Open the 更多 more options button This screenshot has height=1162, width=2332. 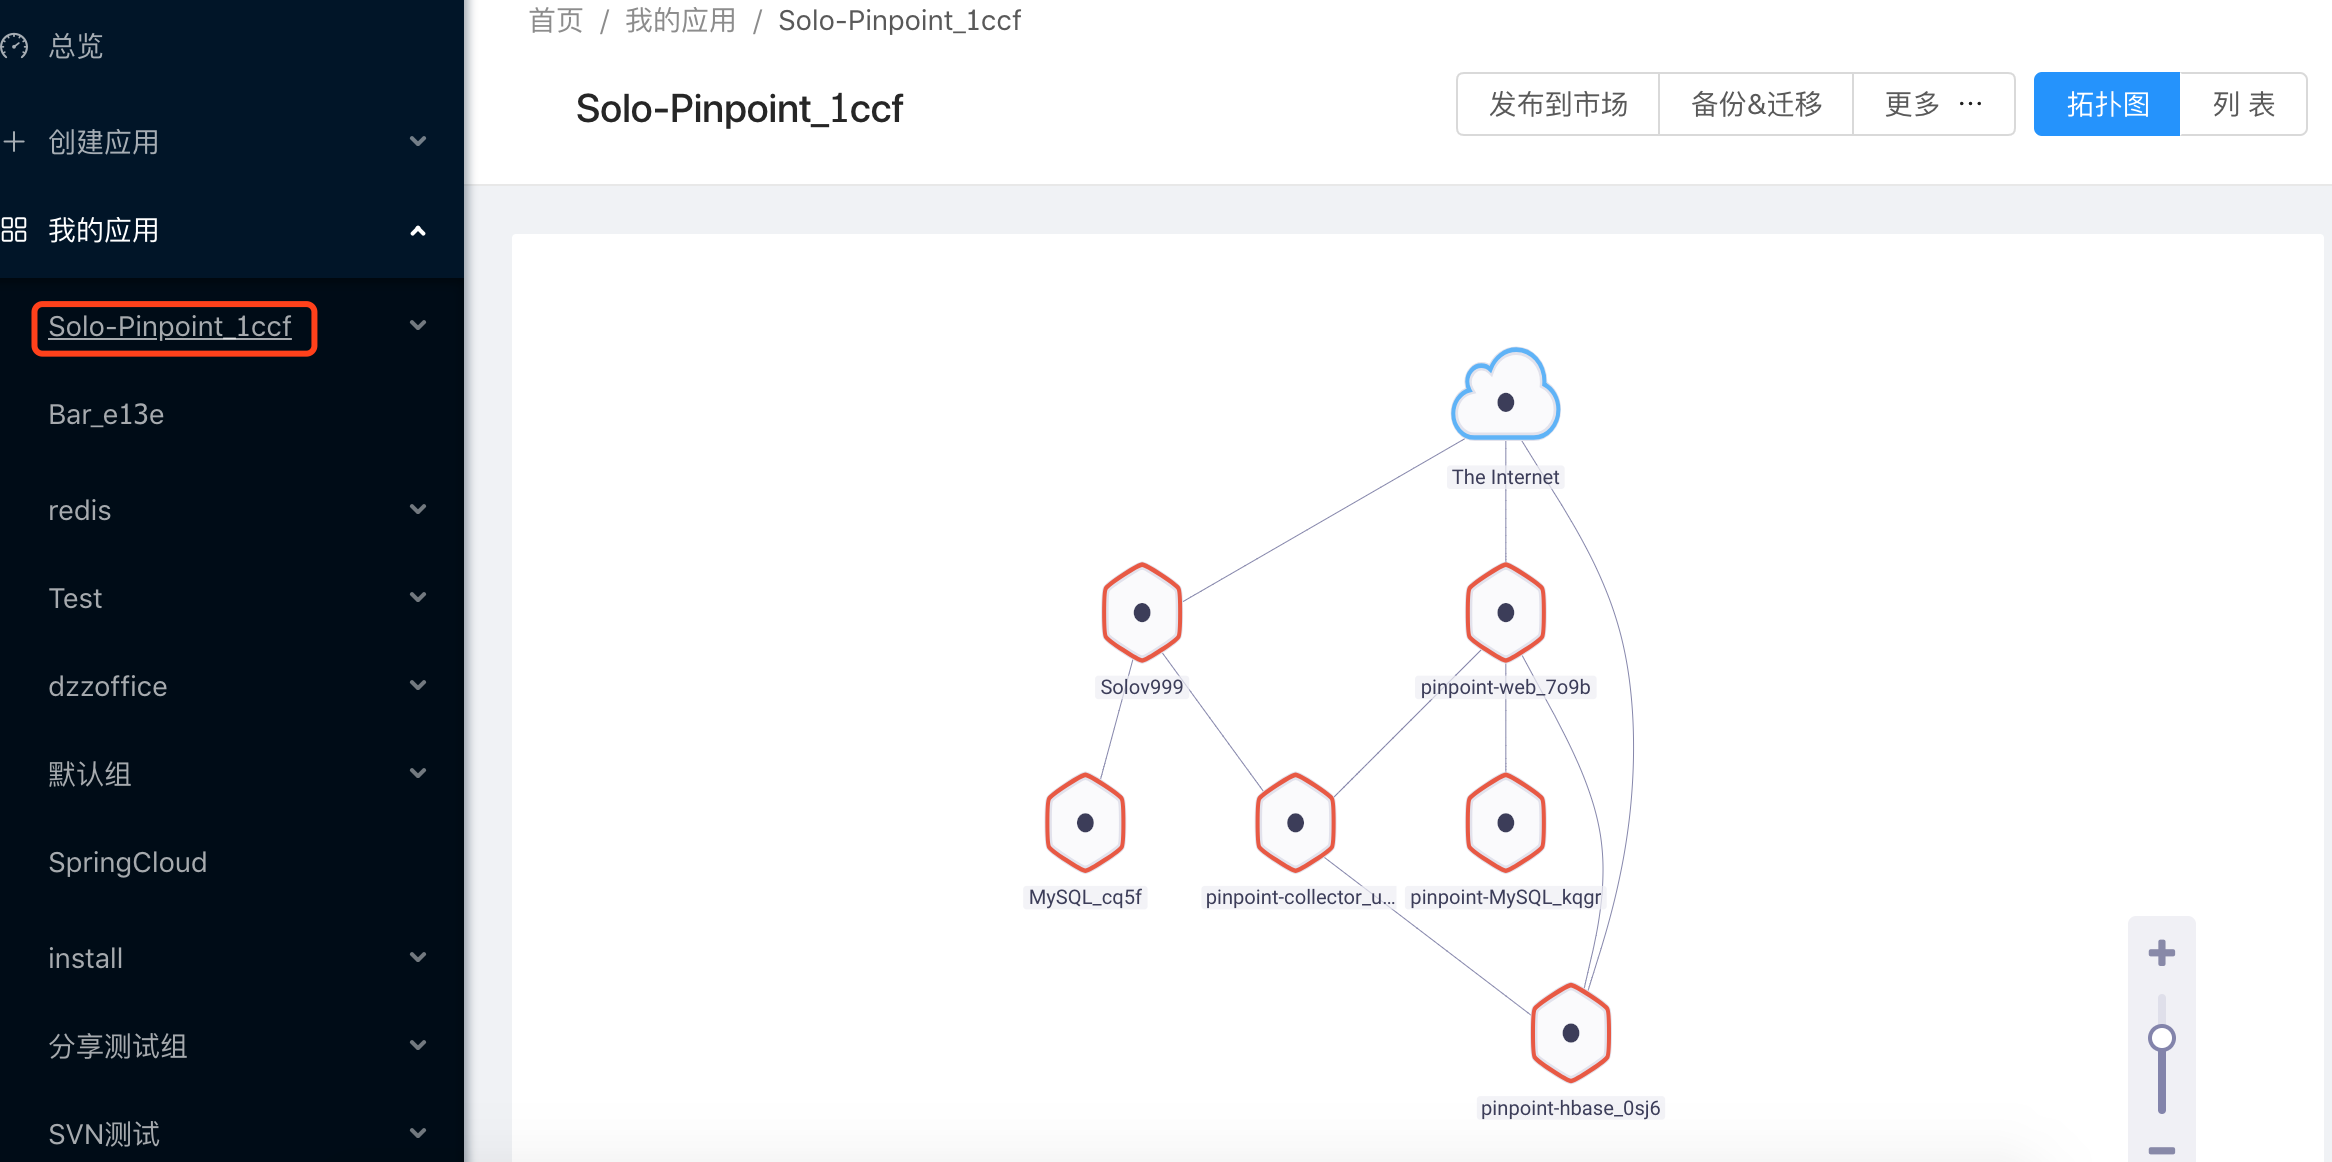coord(1933,104)
